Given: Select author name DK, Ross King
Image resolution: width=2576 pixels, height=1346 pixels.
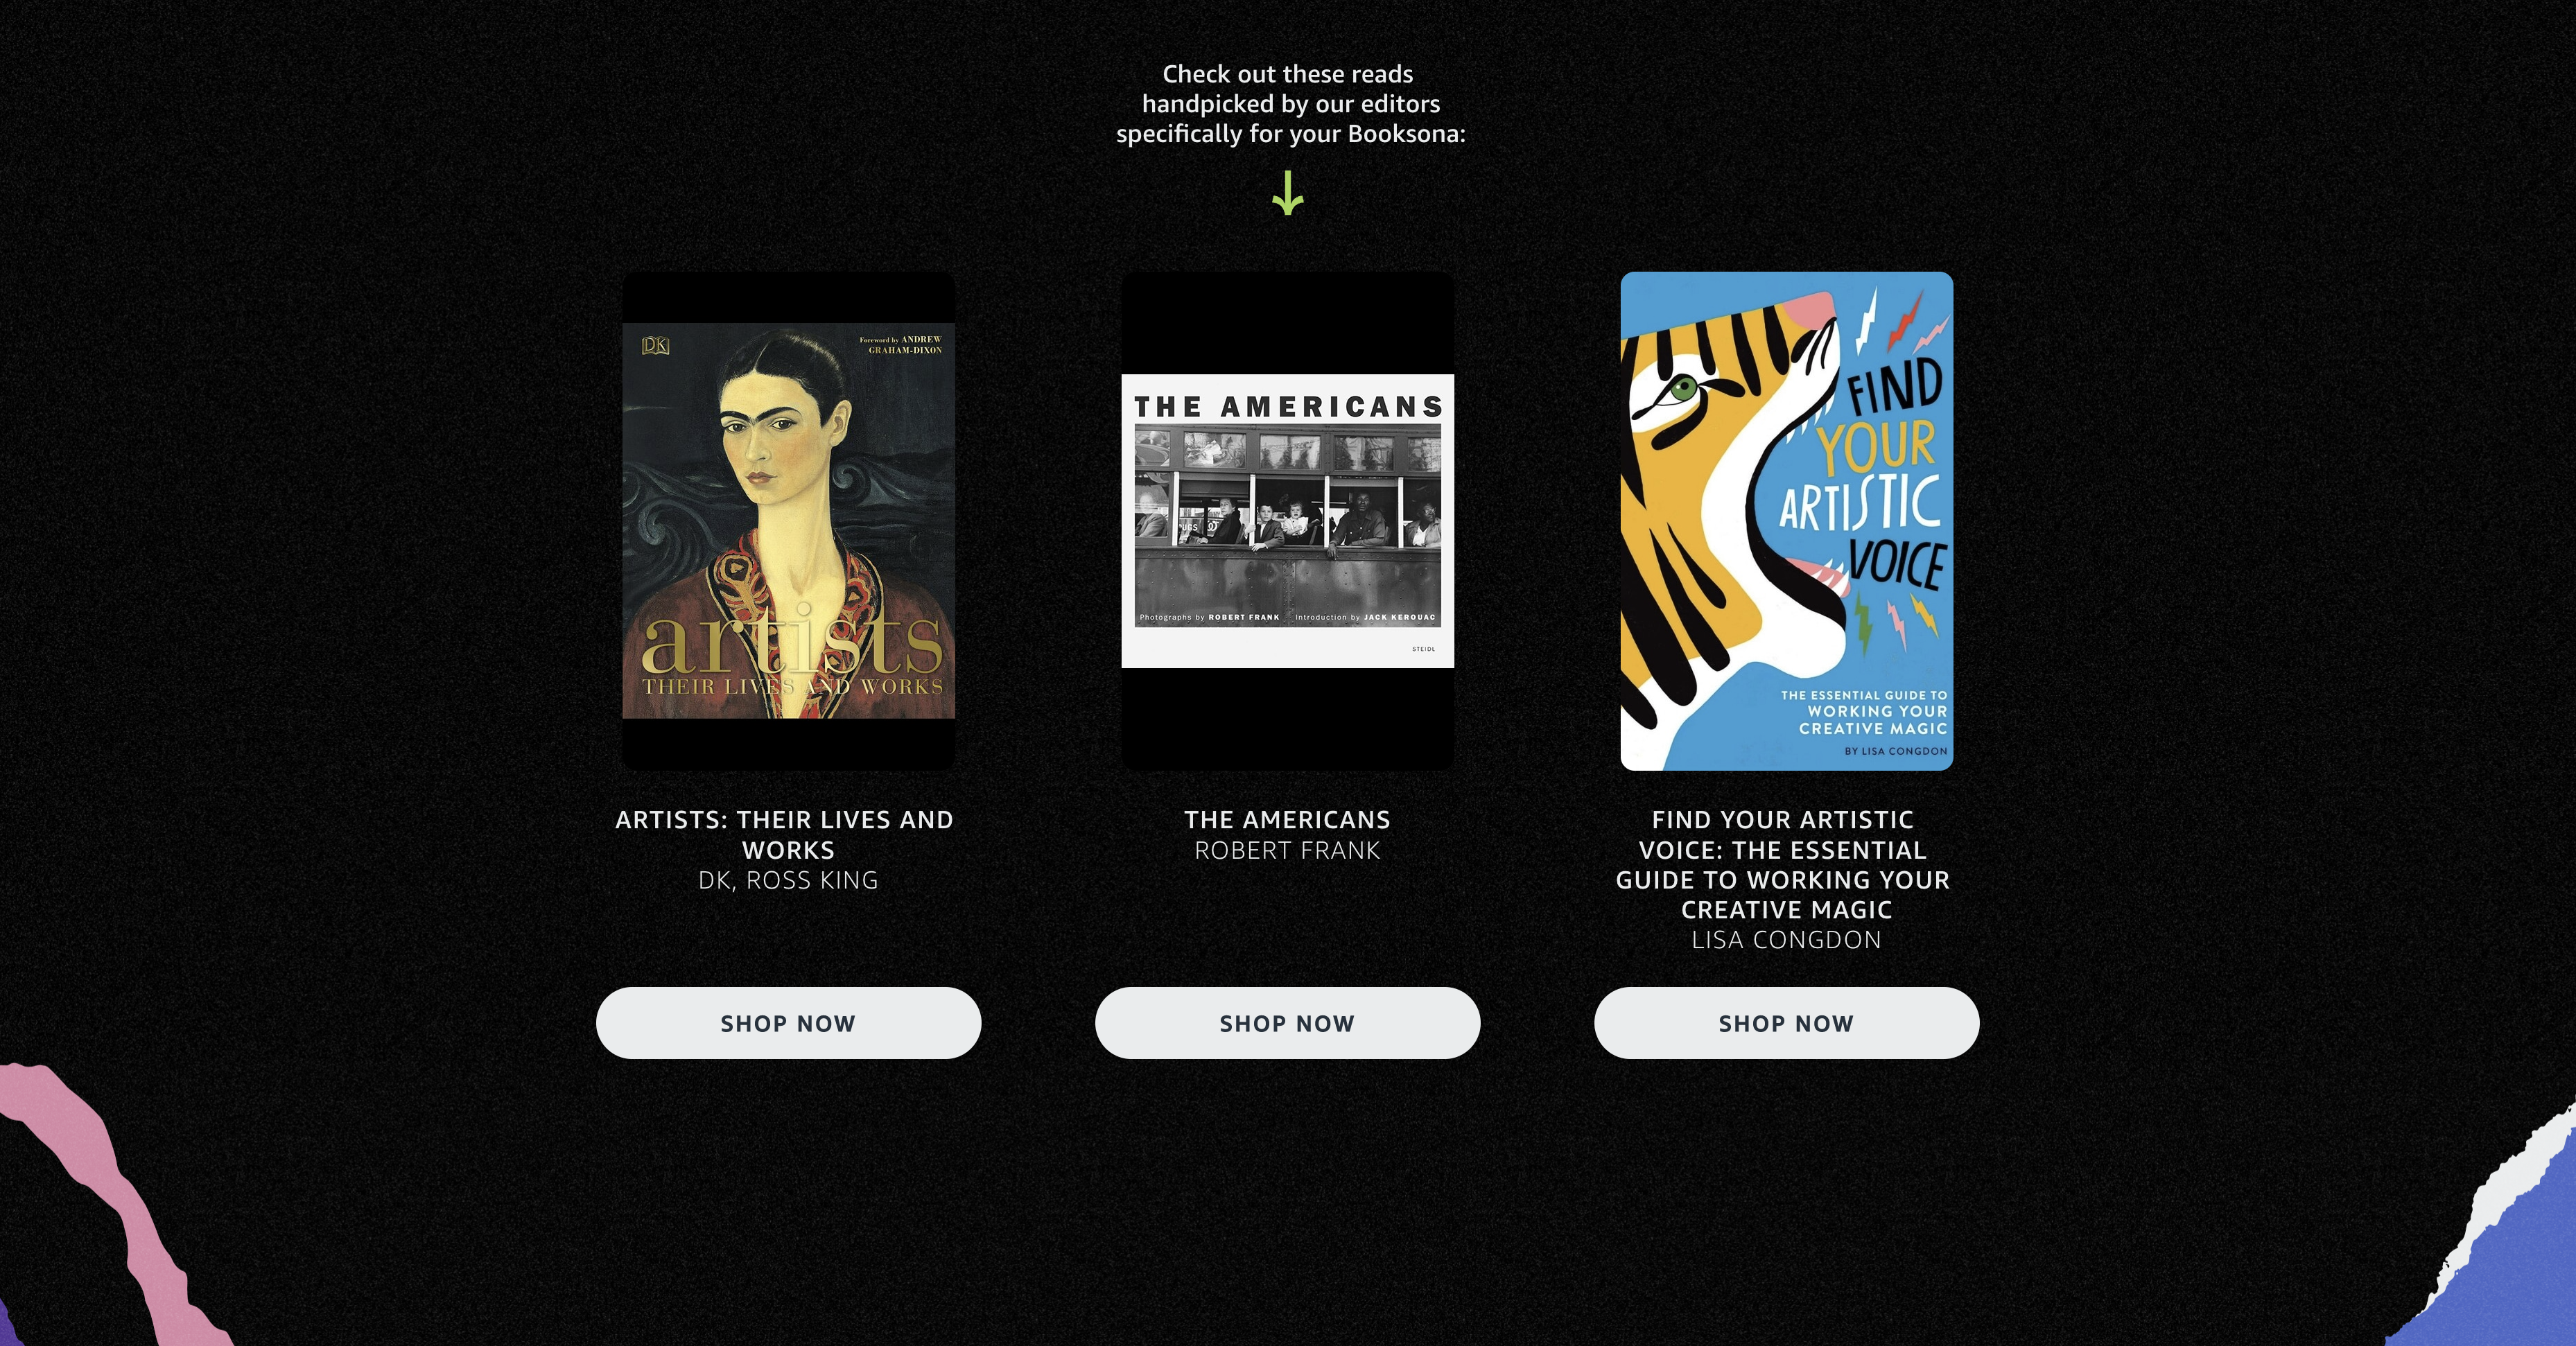Looking at the screenshot, I should click(x=789, y=880).
